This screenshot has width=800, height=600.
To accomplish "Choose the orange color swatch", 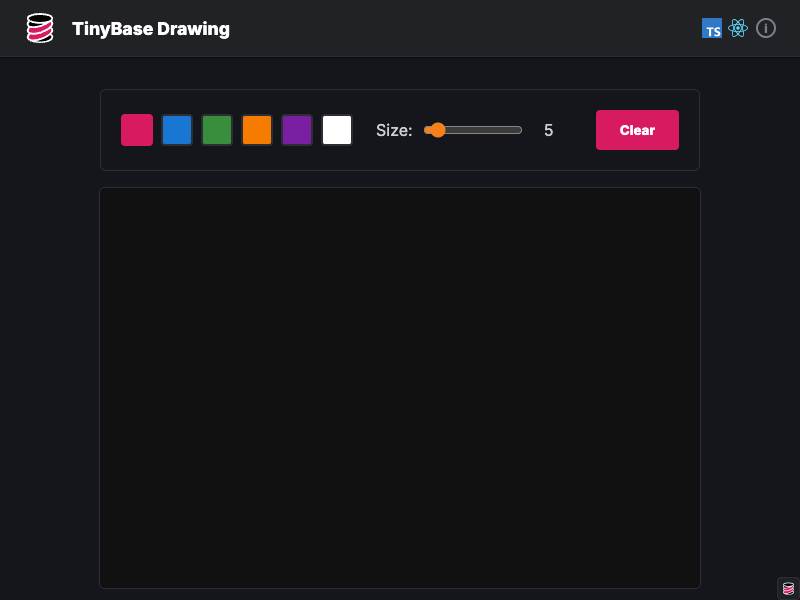I will coord(257,130).
